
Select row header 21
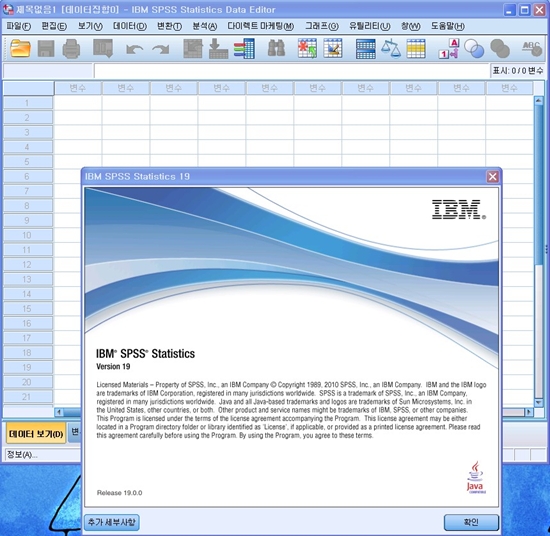[x=28, y=397]
